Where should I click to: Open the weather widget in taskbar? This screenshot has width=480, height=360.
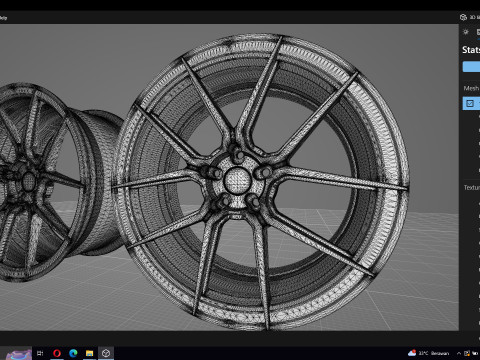pos(428,353)
